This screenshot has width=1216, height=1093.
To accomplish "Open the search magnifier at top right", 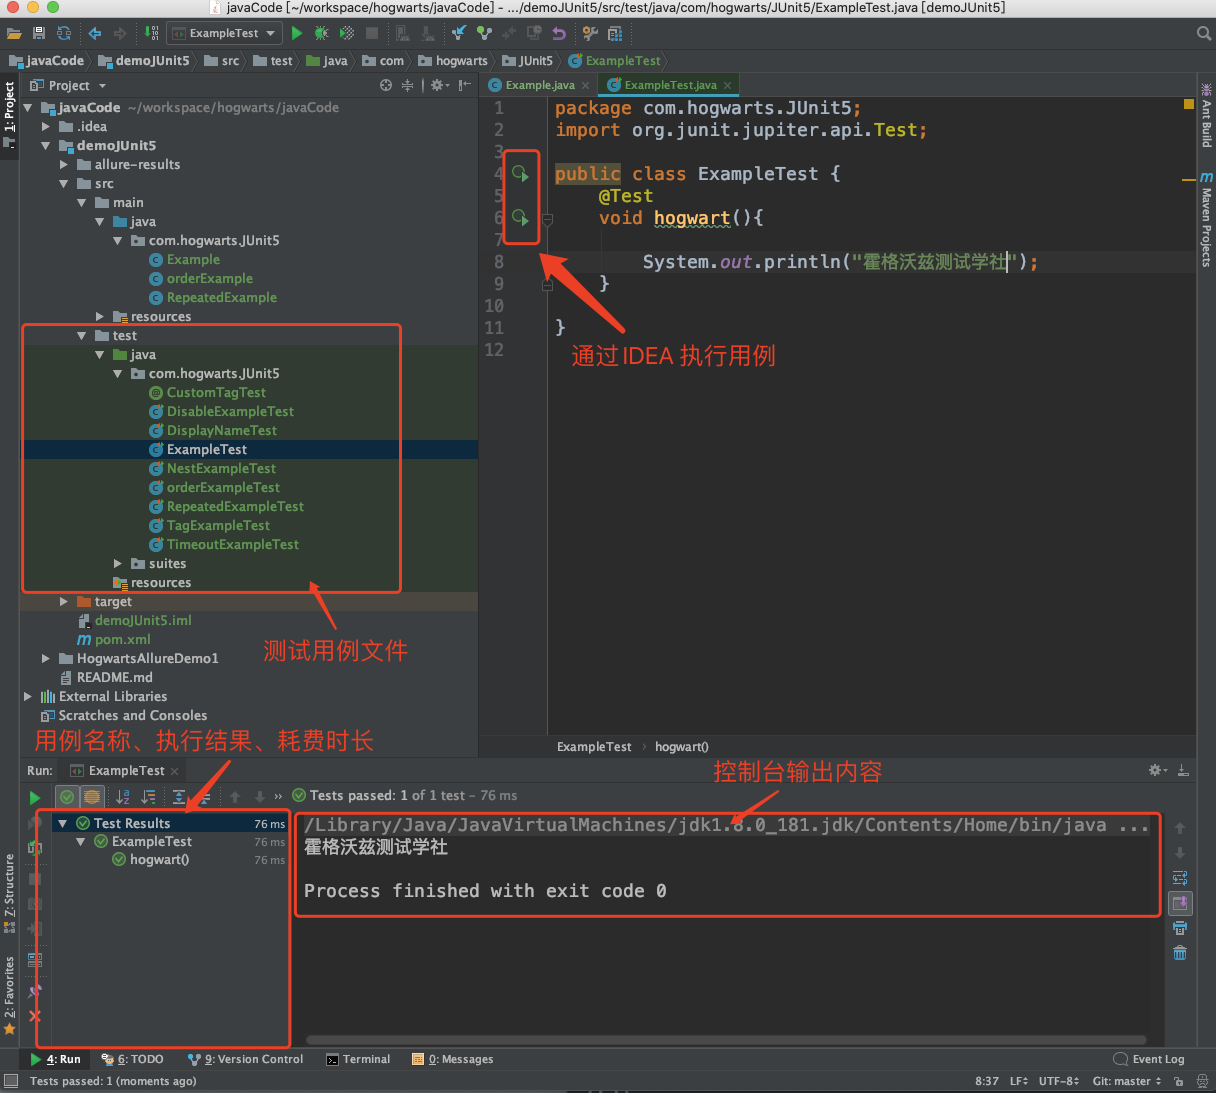I will pos(1204,33).
